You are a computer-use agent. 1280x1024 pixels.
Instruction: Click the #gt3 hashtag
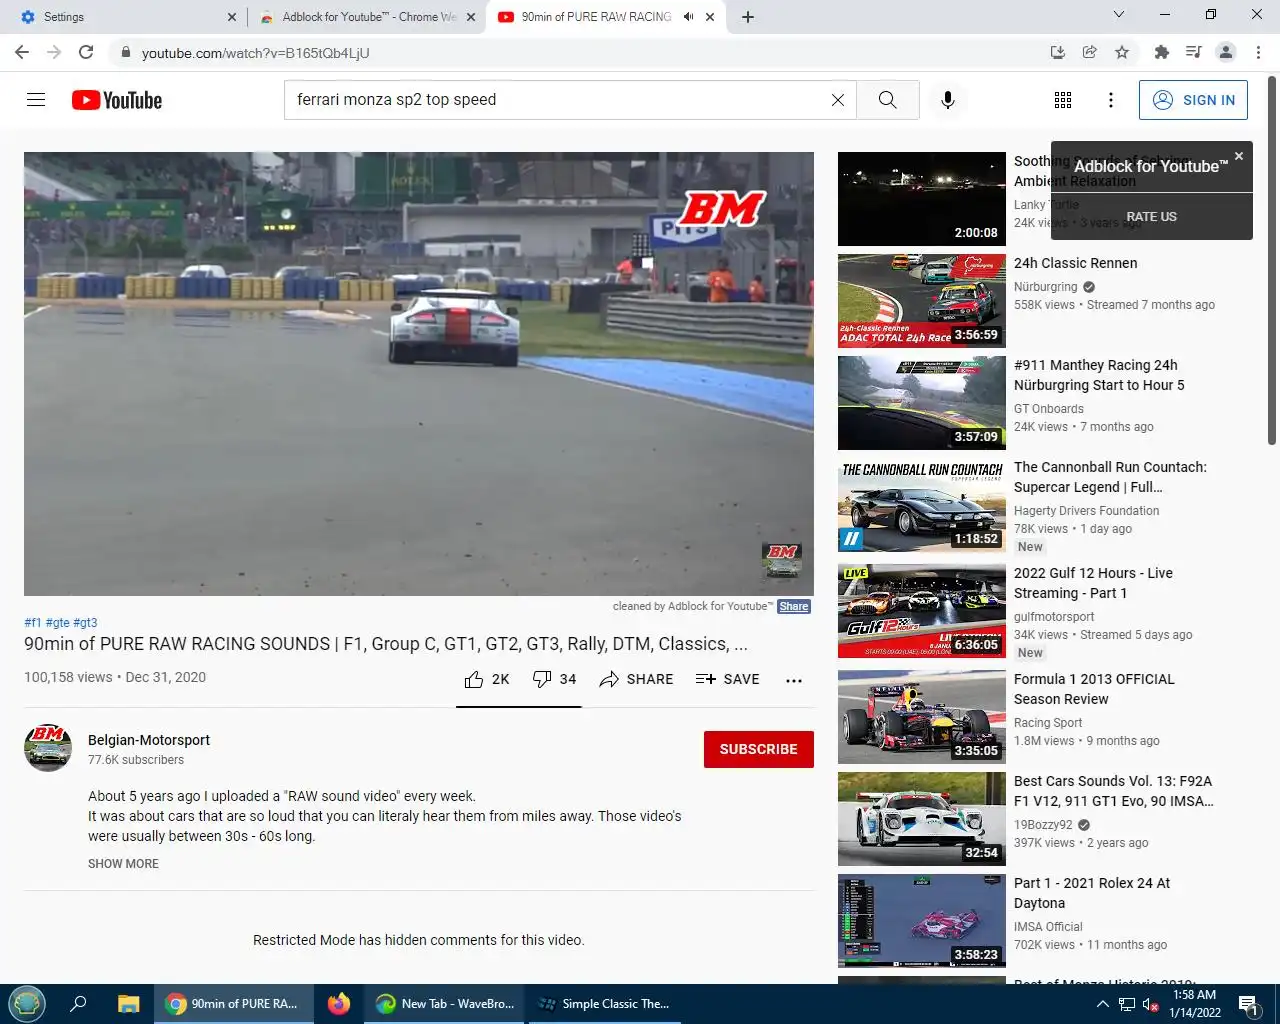click(85, 622)
